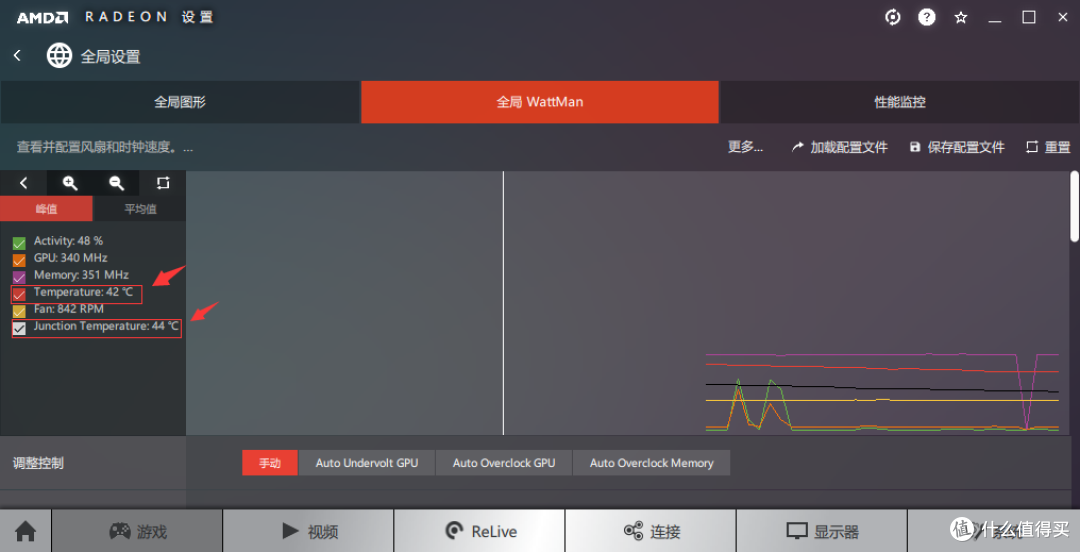The image size is (1080, 552).
Task: Open 游戏 gaming section
Action: [137, 531]
